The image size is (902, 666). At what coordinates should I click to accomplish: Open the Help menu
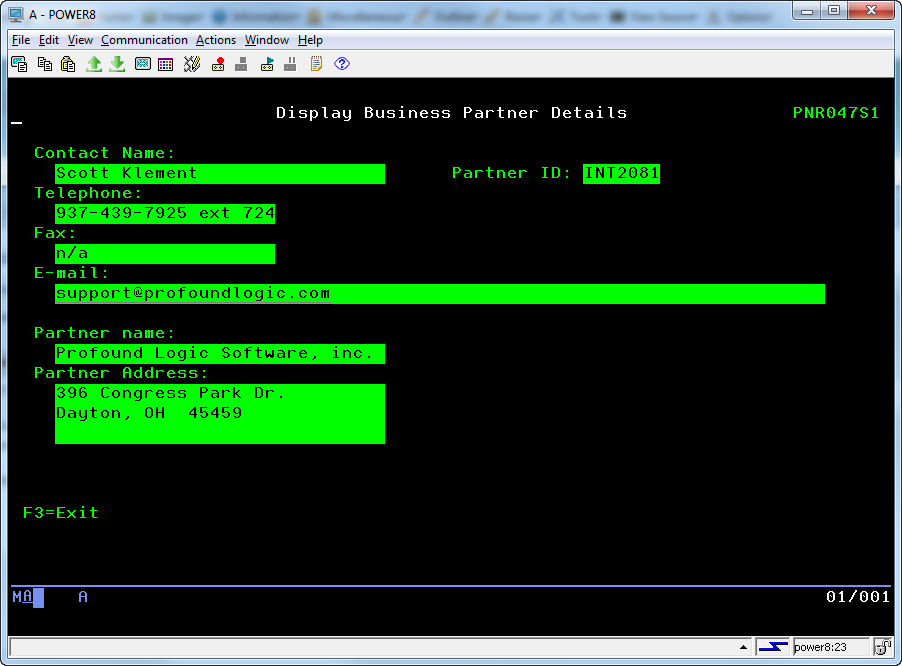310,40
